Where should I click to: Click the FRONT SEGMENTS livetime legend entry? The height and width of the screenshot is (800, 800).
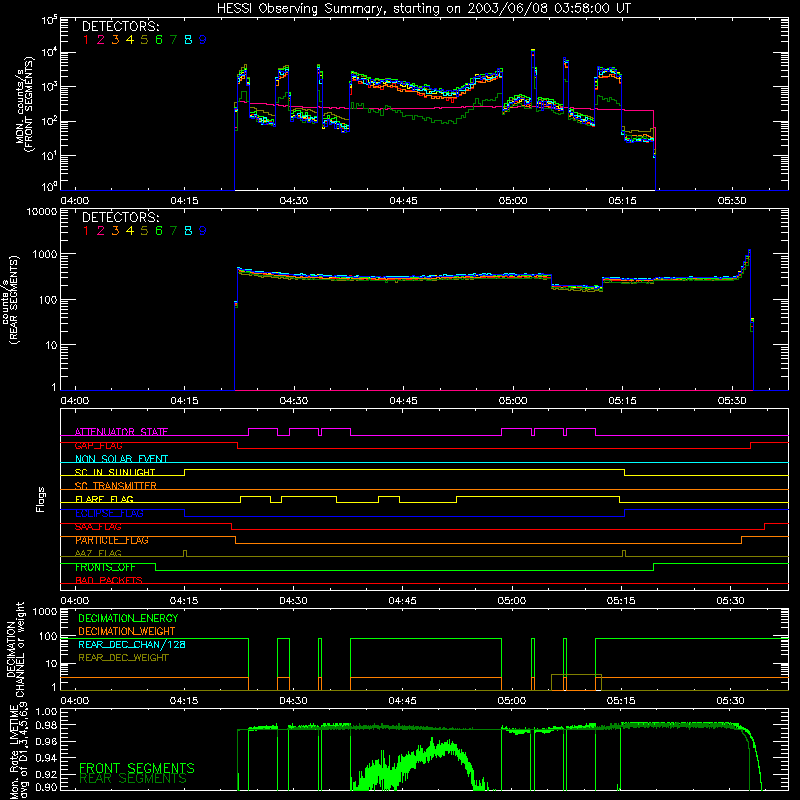tap(137, 768)
